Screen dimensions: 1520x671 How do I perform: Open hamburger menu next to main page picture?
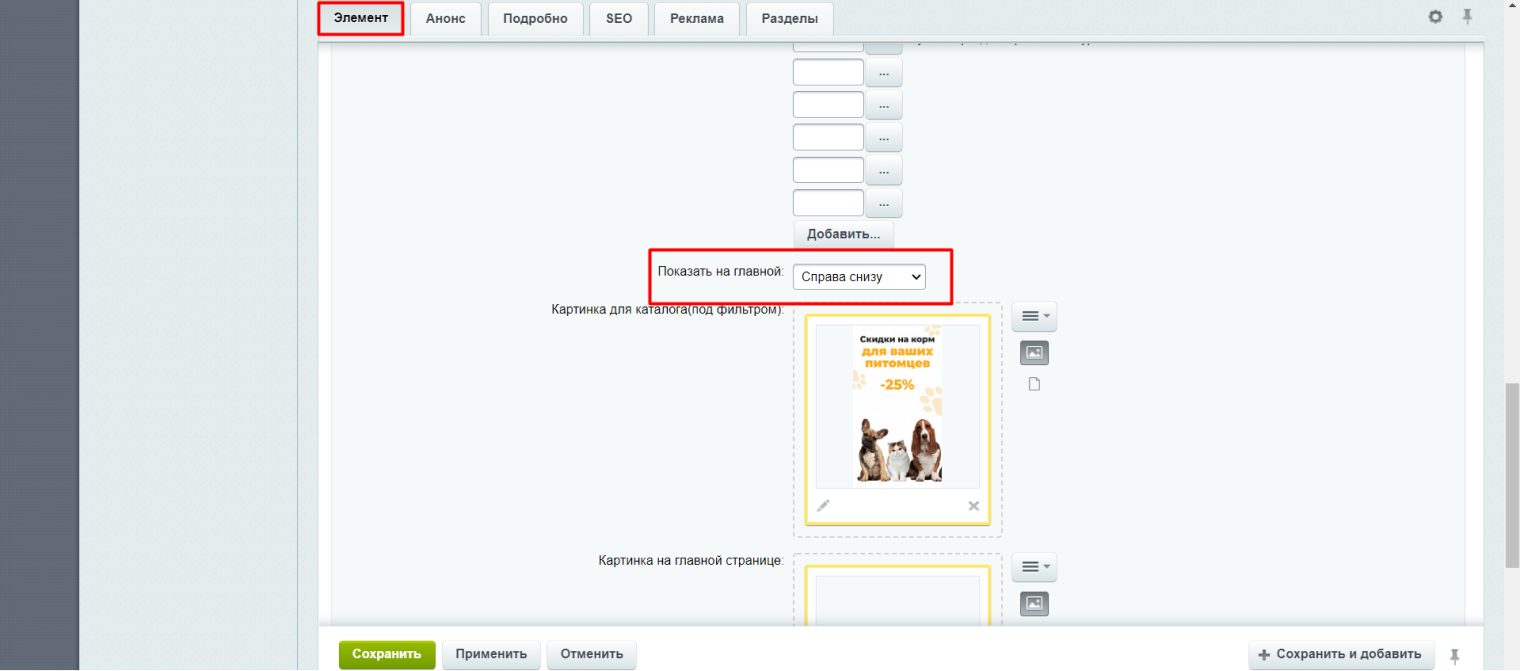click(1034, 568)
